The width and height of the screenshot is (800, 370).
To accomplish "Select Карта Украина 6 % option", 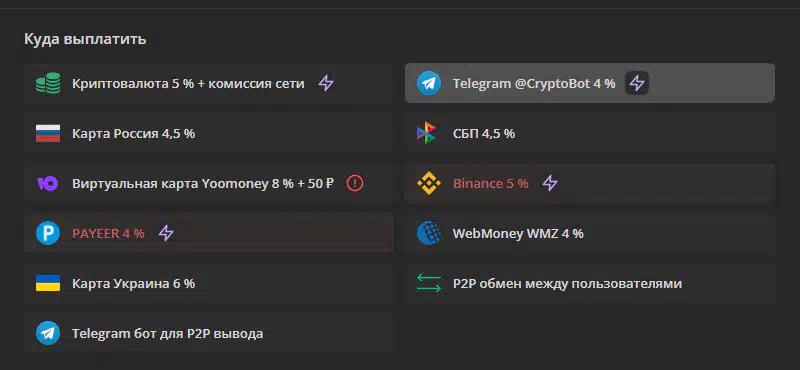I will coord(209,284).
